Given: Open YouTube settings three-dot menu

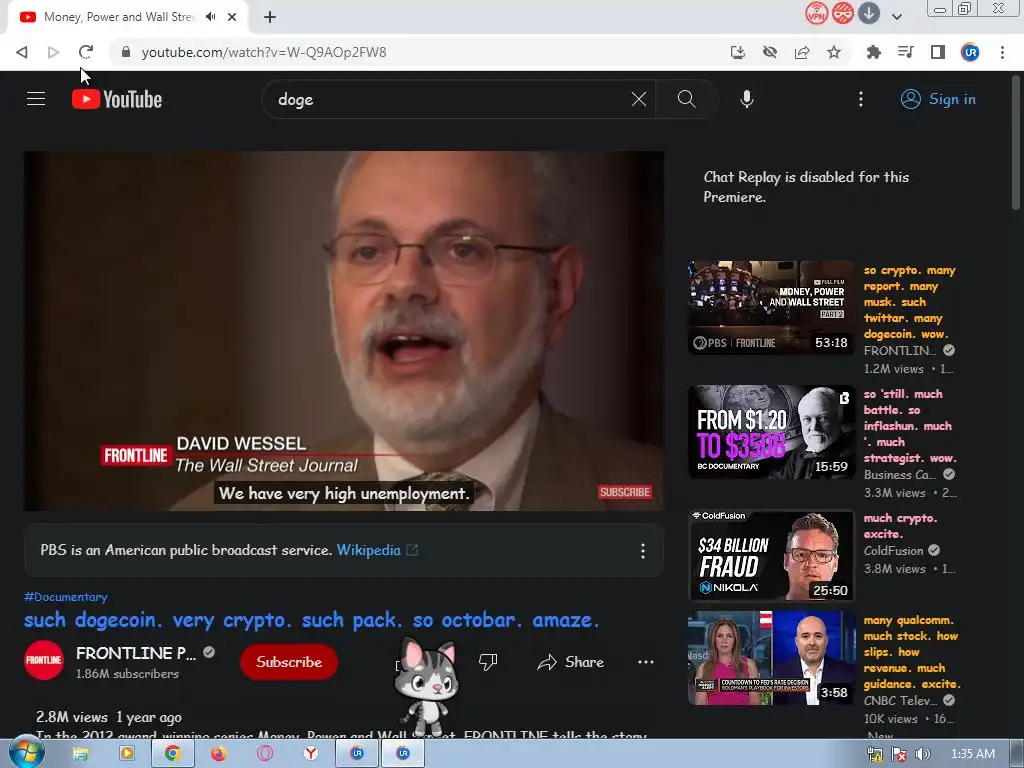Looking at the screenshot, I should (x=861, y=99).
